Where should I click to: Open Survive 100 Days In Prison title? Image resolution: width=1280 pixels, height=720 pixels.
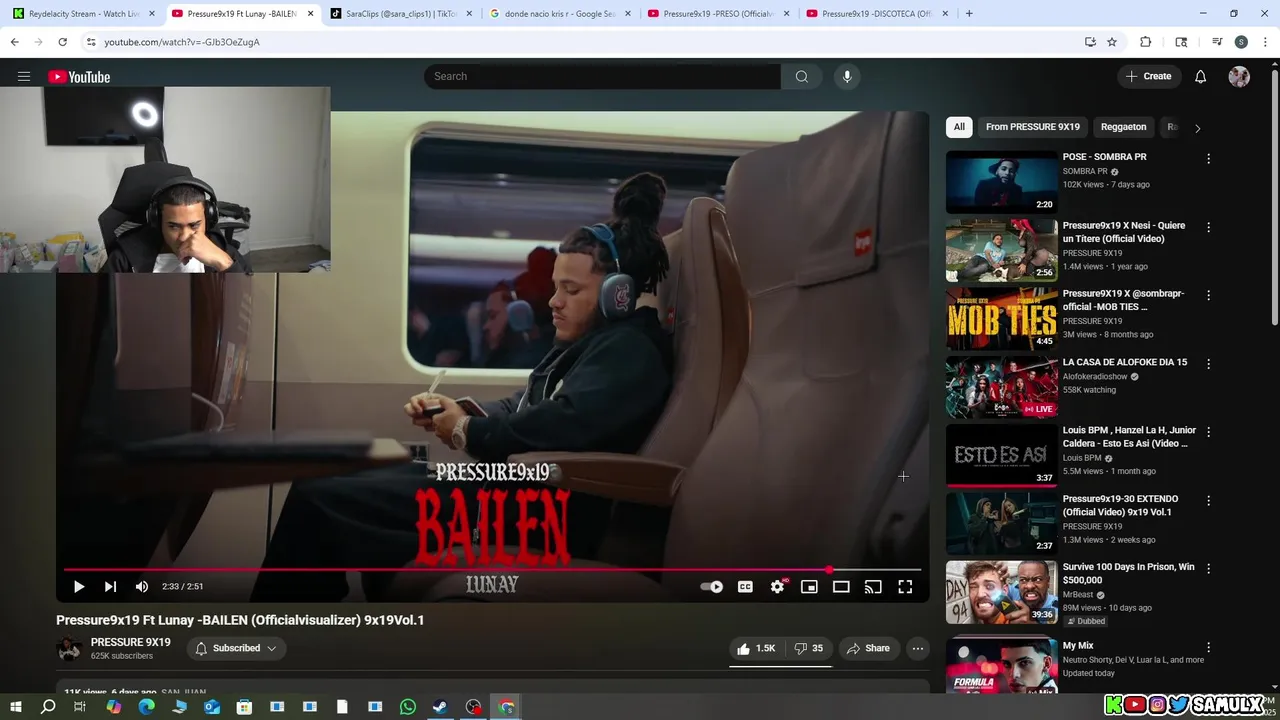coord(1128,573)
